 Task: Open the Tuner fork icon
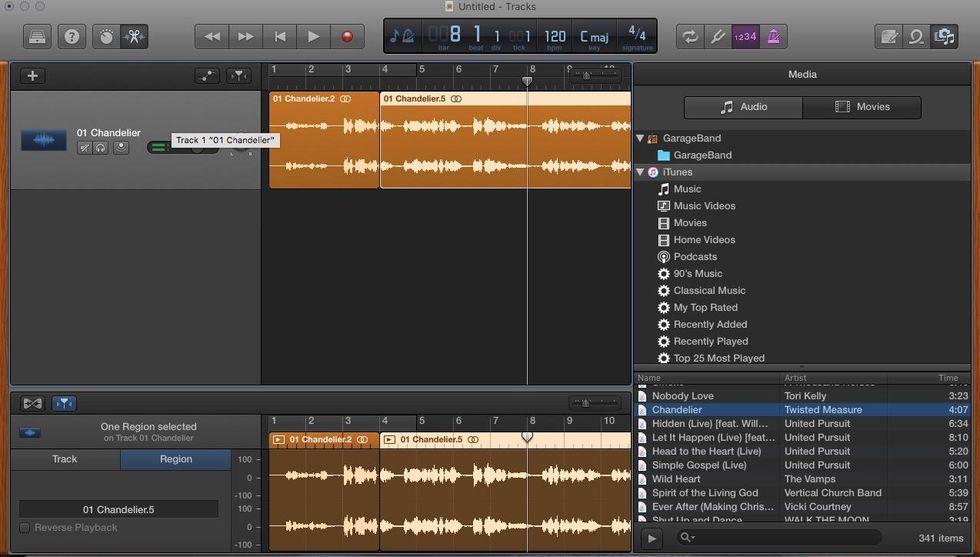point(717,37)
